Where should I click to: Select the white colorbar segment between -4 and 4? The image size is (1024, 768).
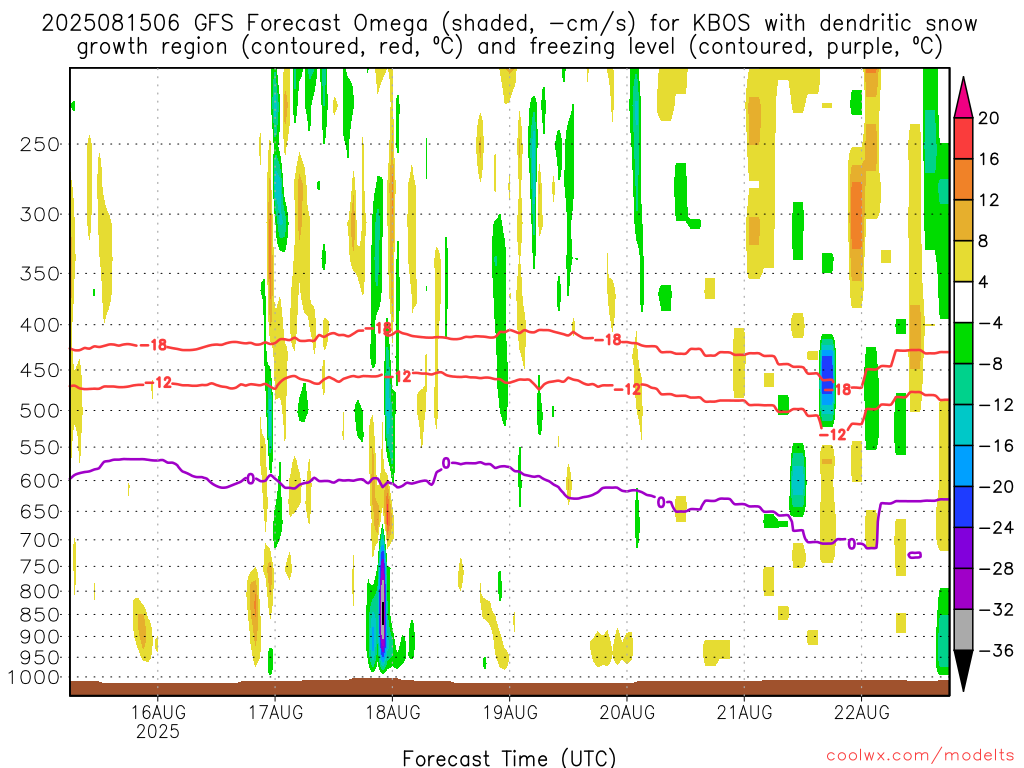point(963,302)
